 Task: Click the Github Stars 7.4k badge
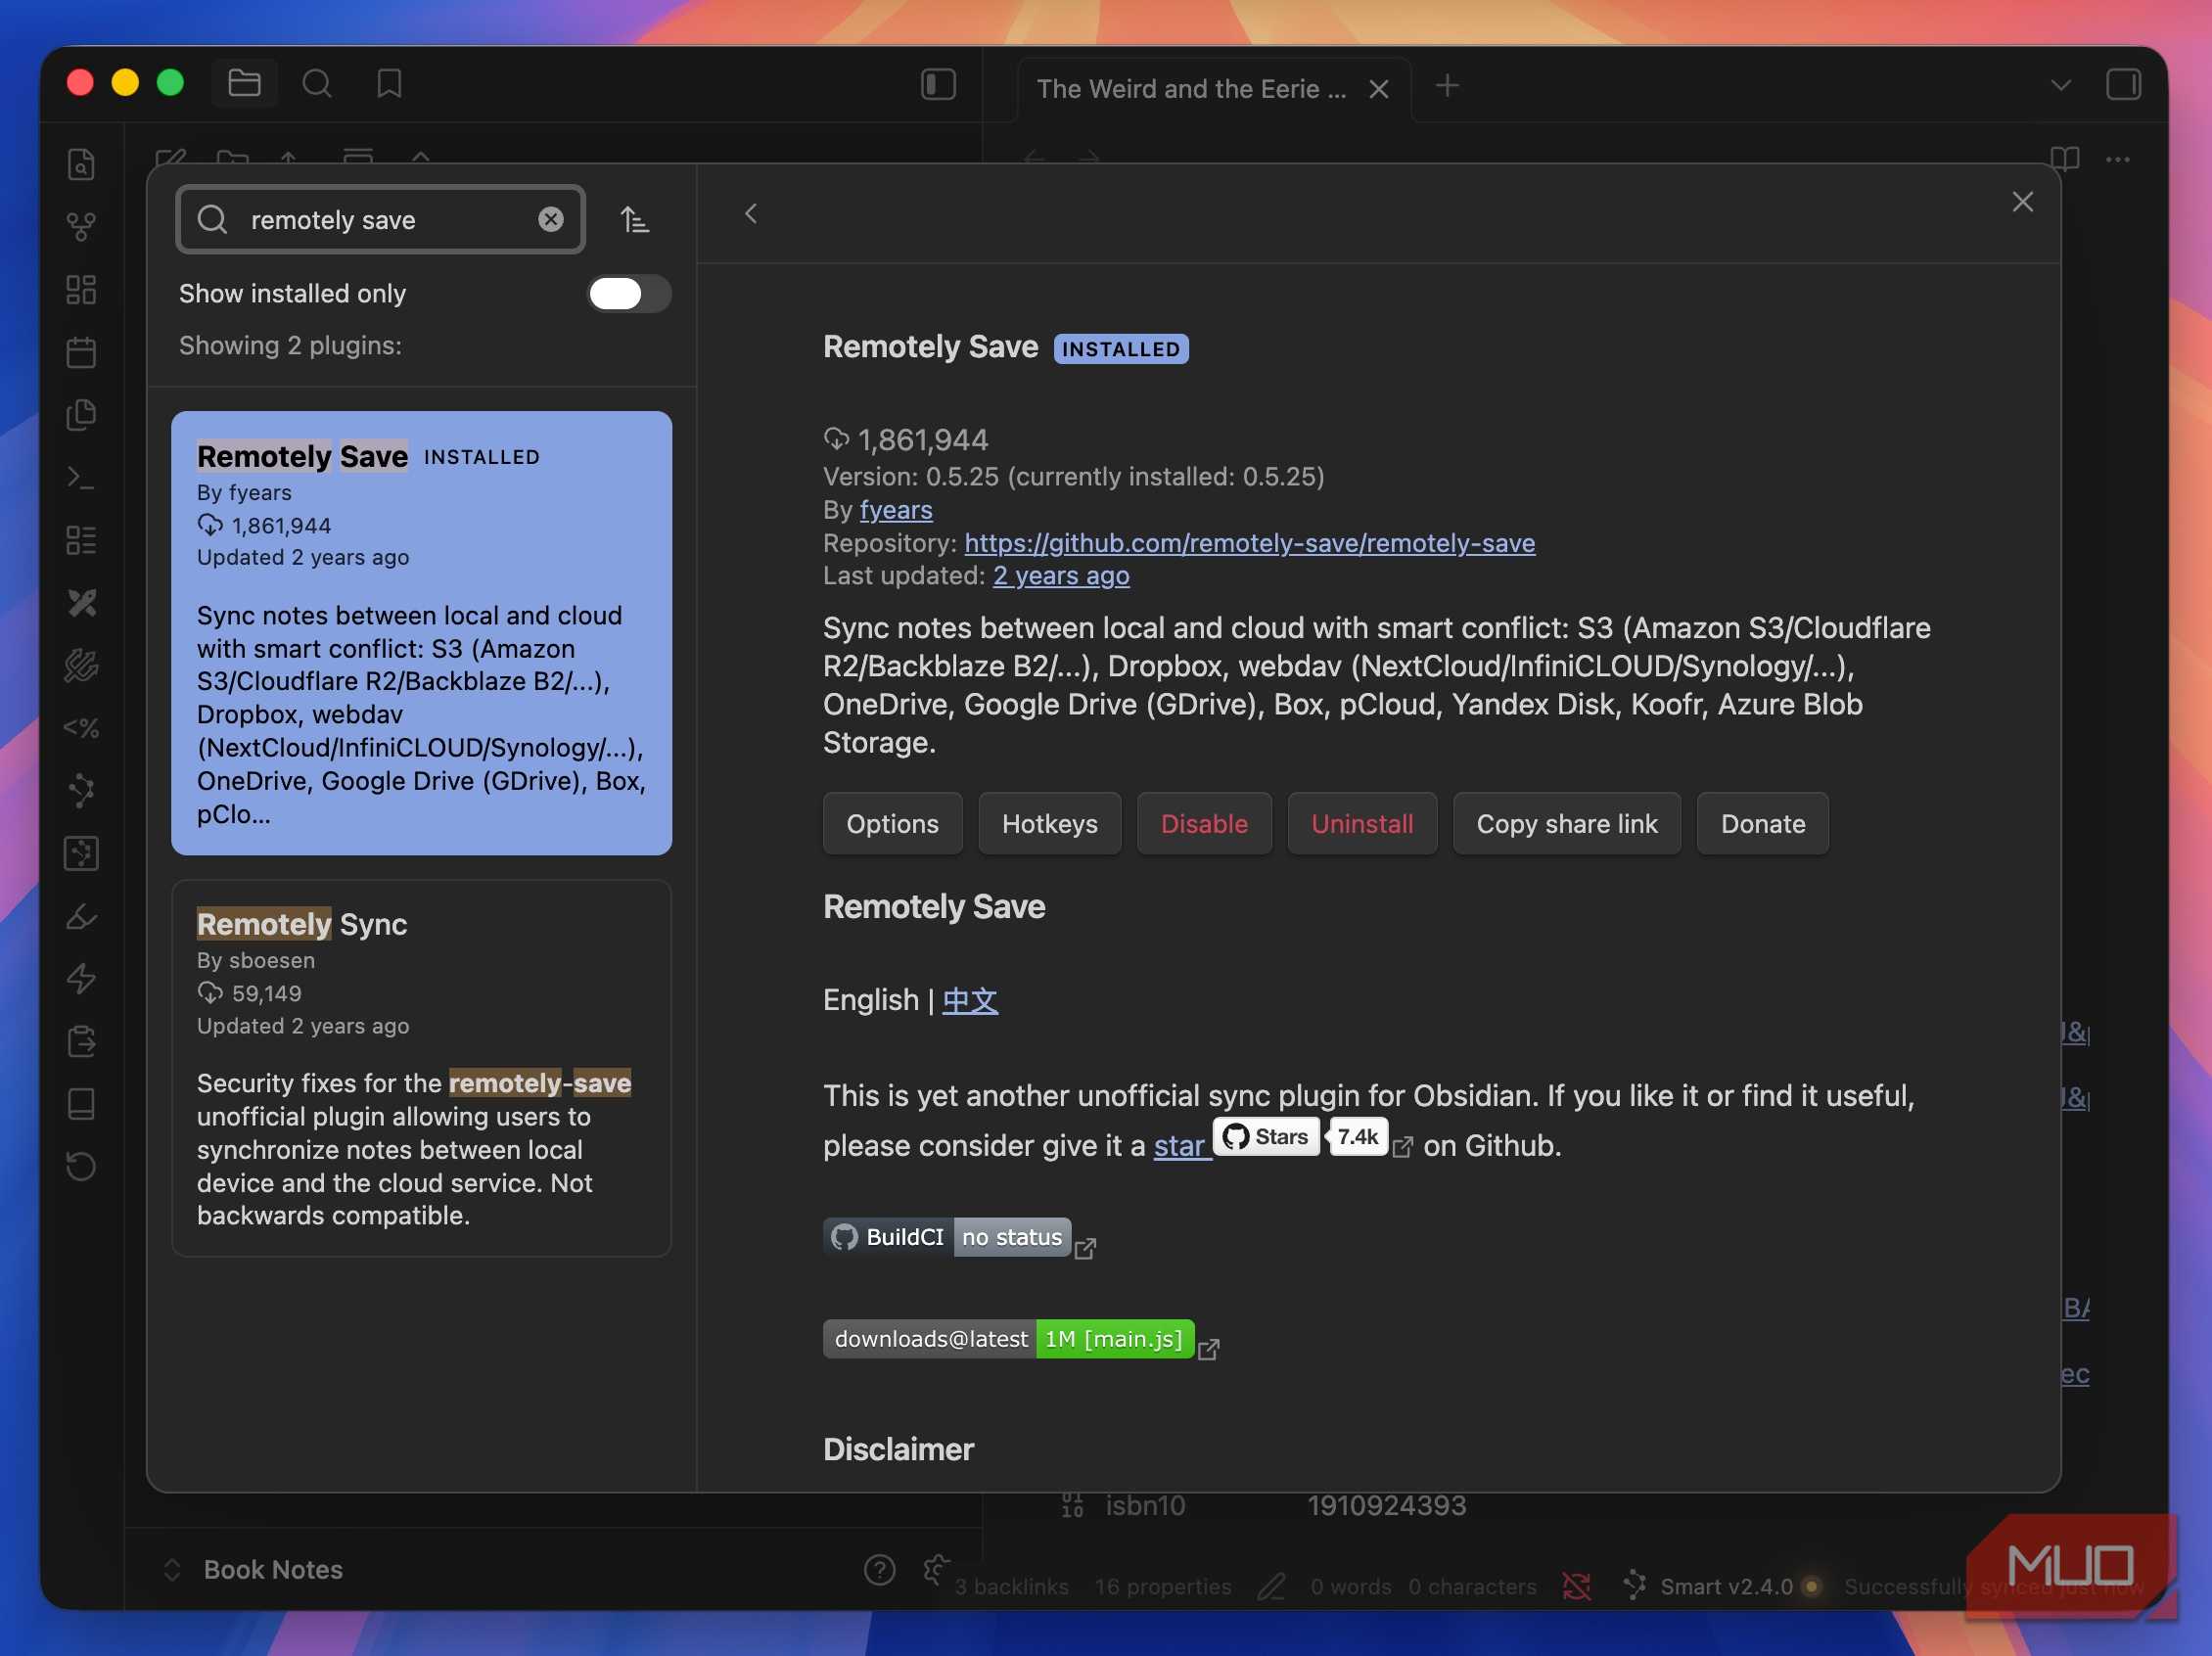click(x=1300, y=1137)
